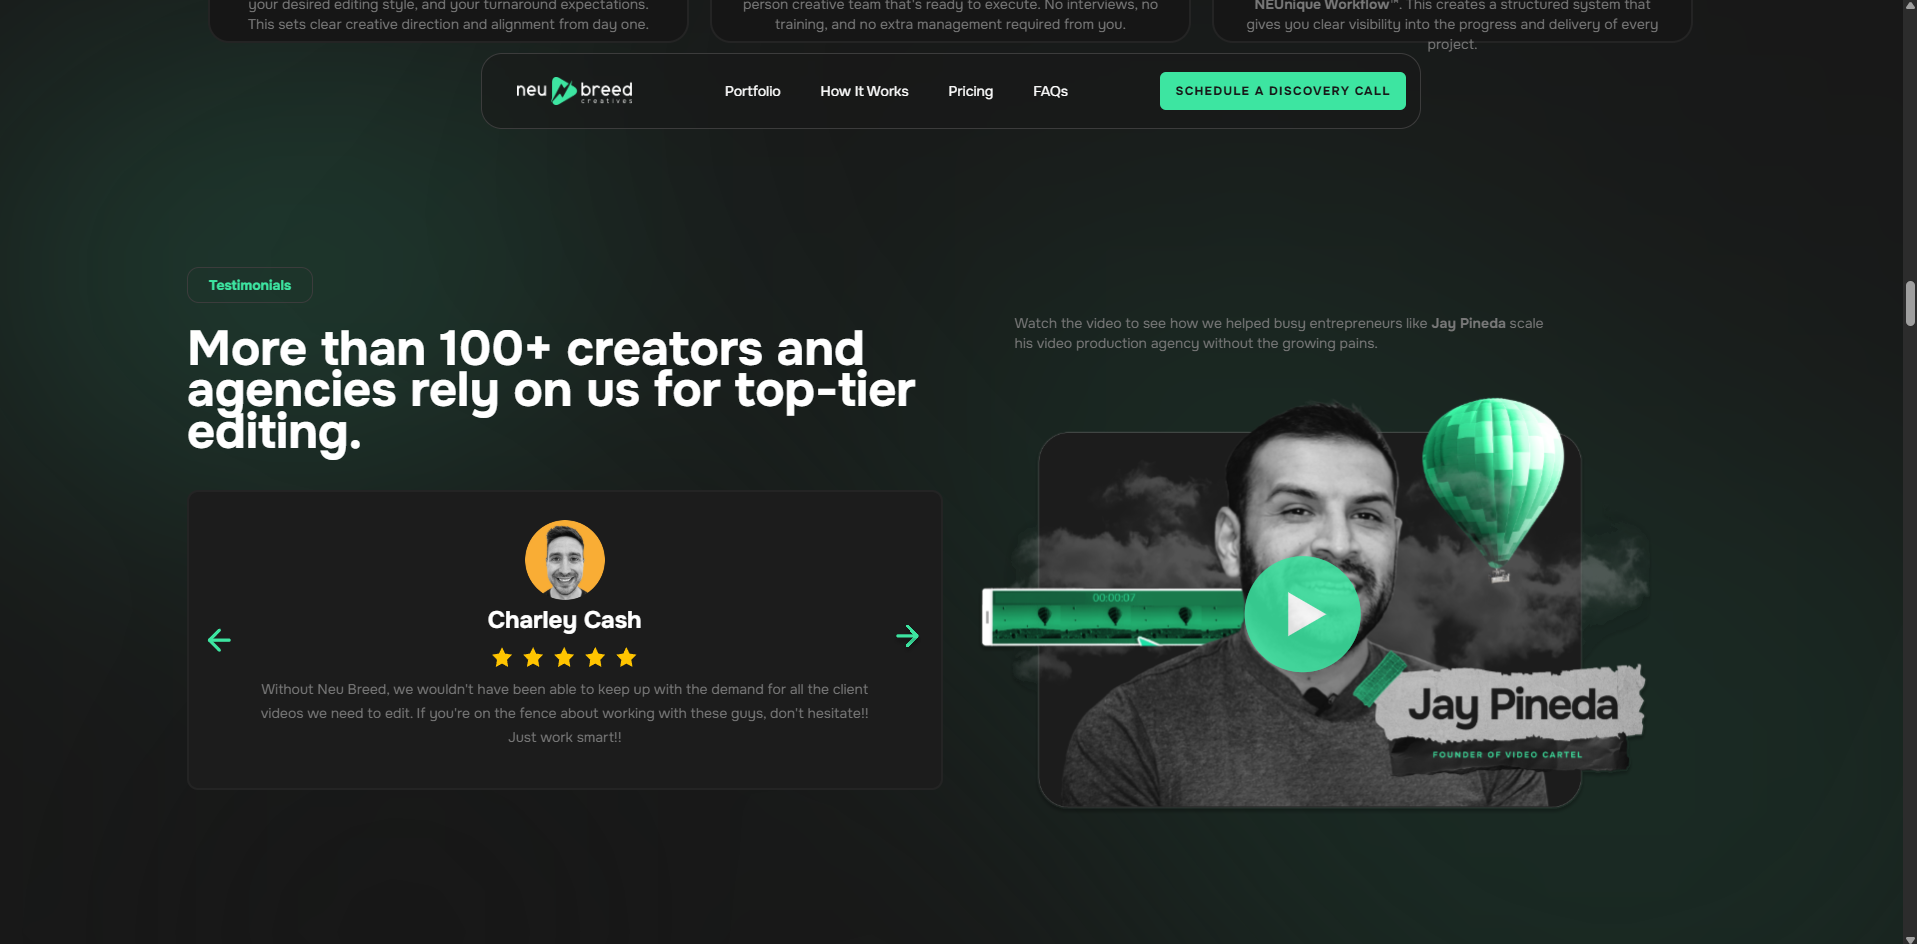1917x944 pixels.
Task: Open the How It Works nav link
Action: click(864, 91)
